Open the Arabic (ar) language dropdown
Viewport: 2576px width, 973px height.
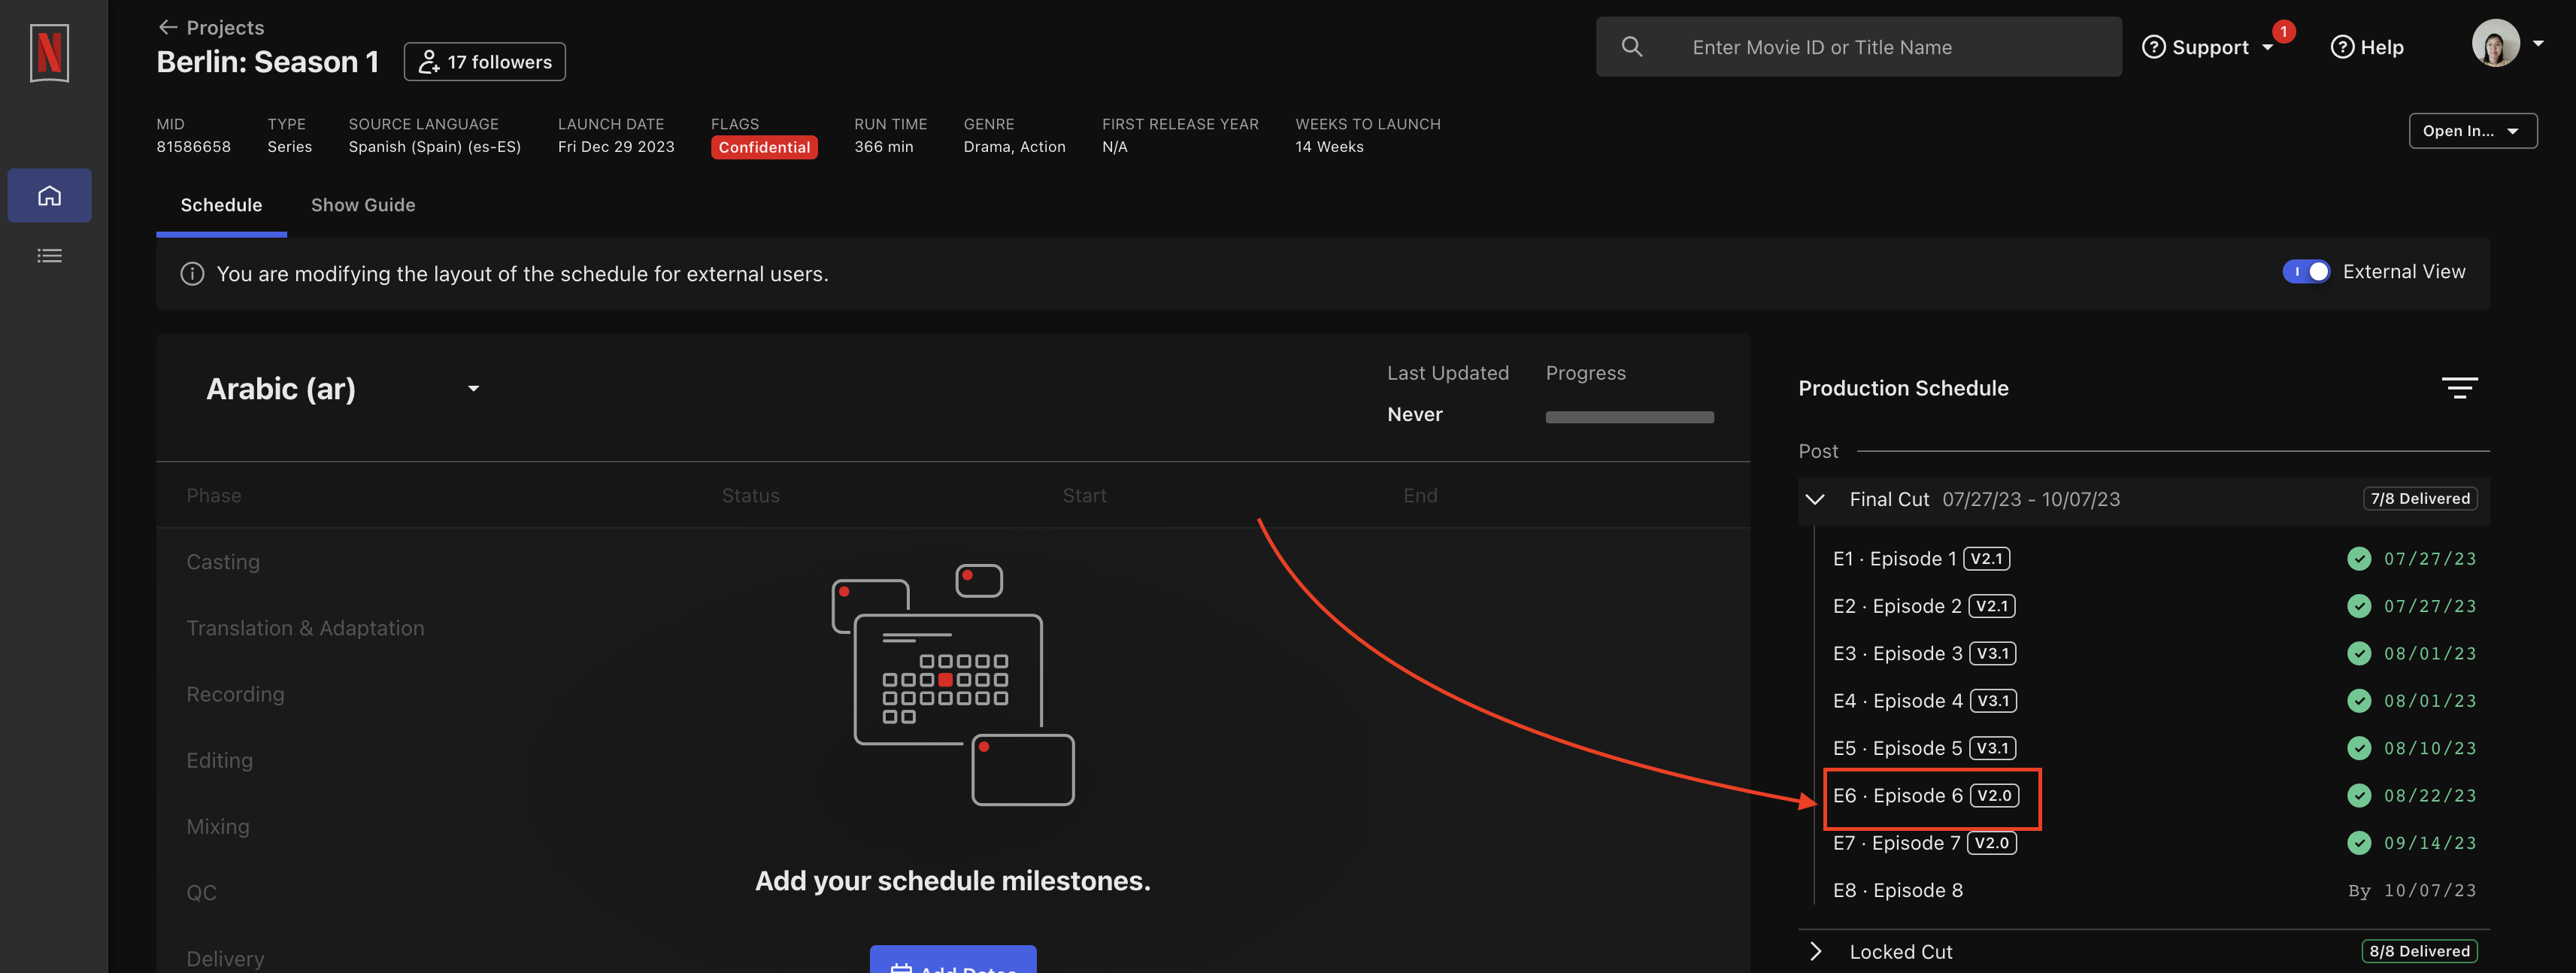342,389
